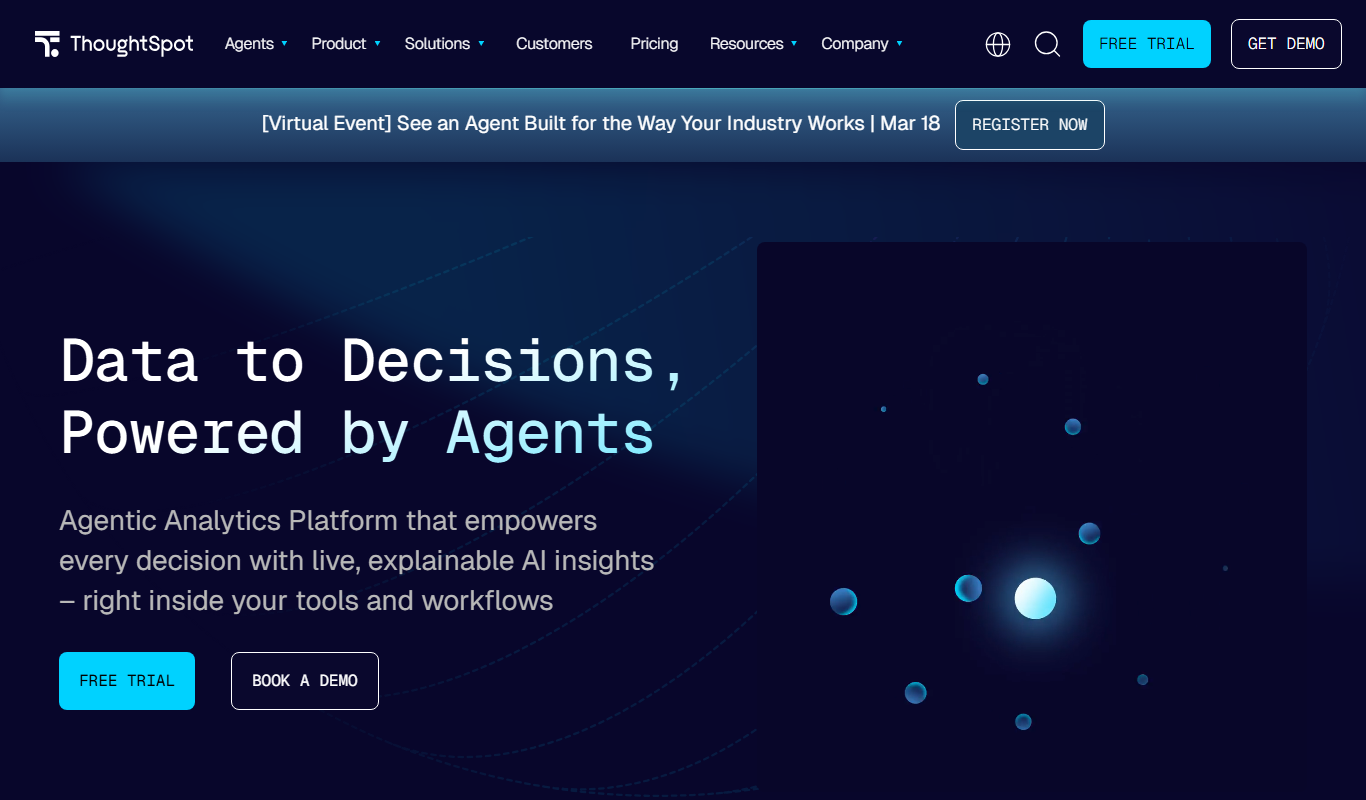Open the Pricing page

tap(654, 44)
